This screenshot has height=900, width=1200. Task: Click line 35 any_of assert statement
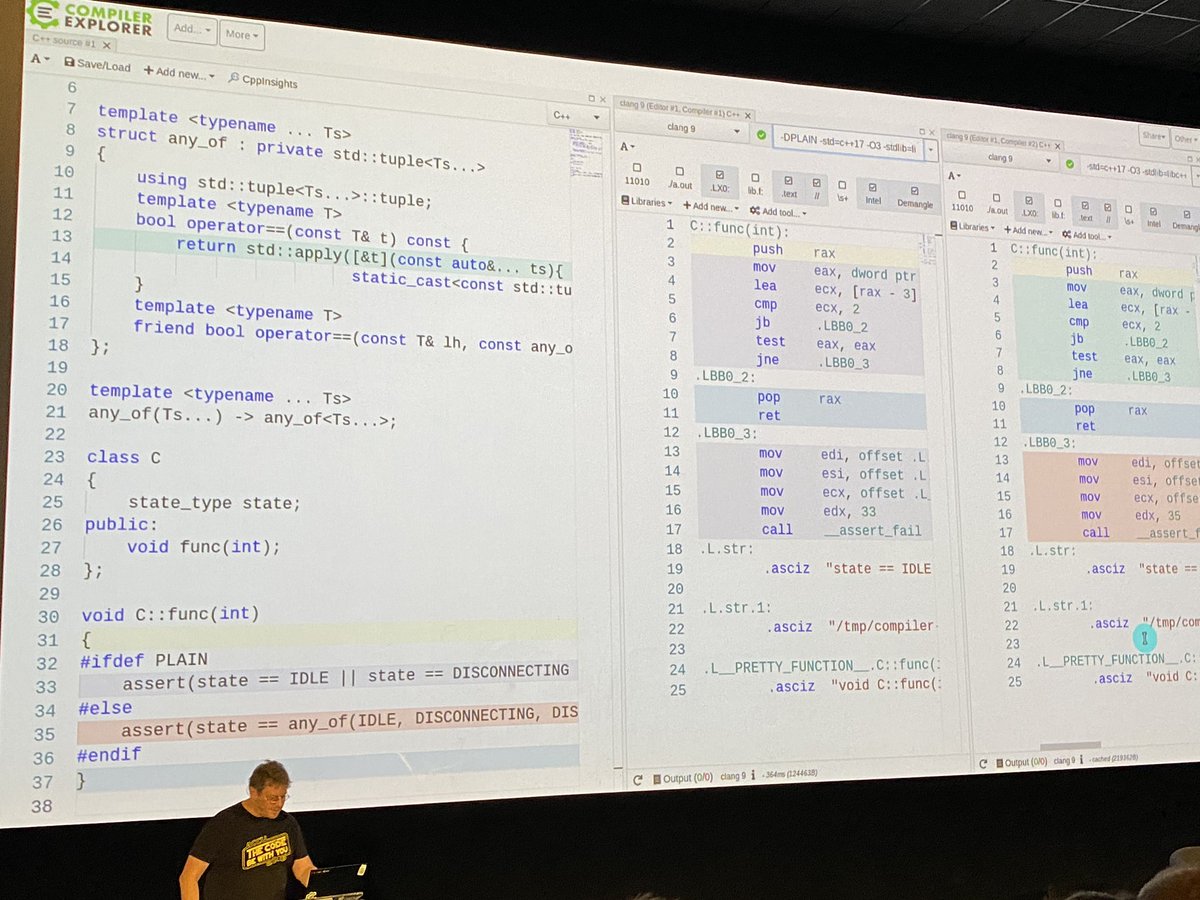click(349, 722)
